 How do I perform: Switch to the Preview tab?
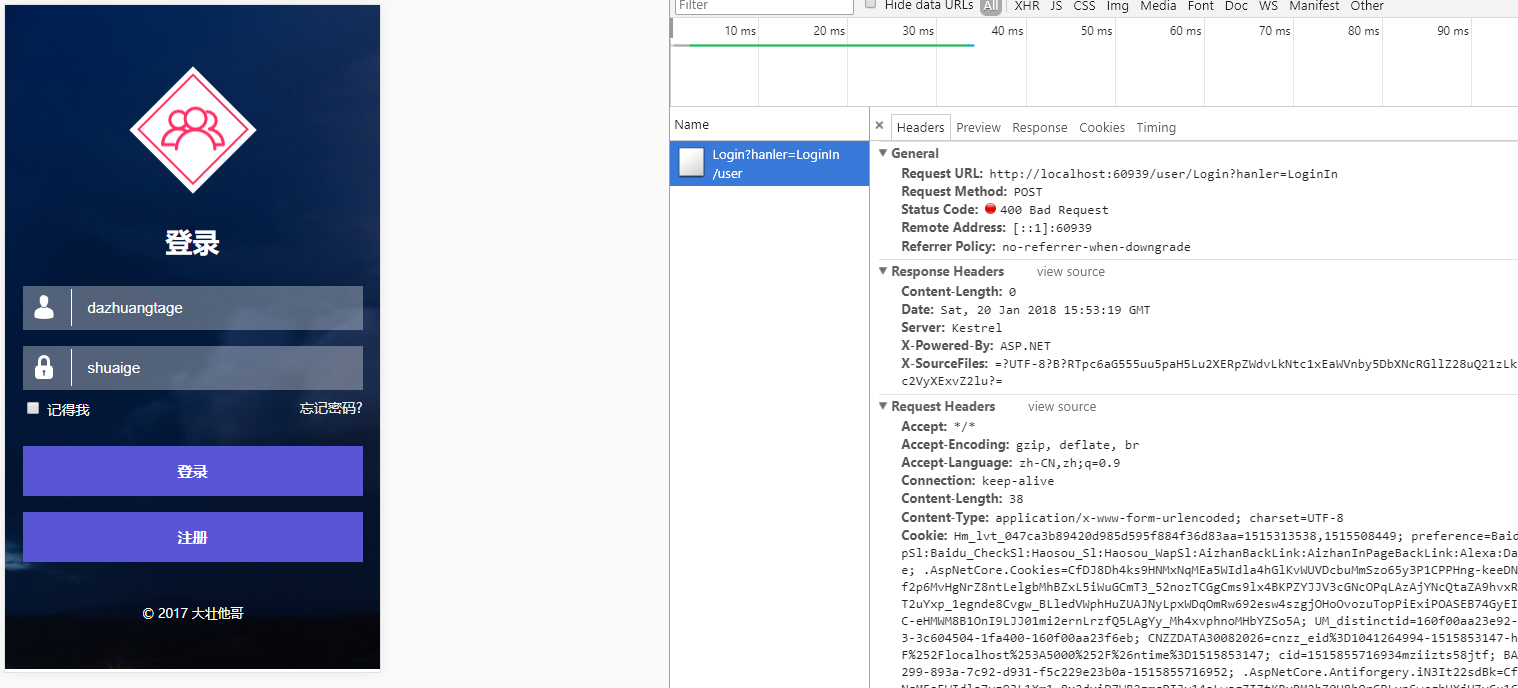pyautogui.click(x=978, y=127)
